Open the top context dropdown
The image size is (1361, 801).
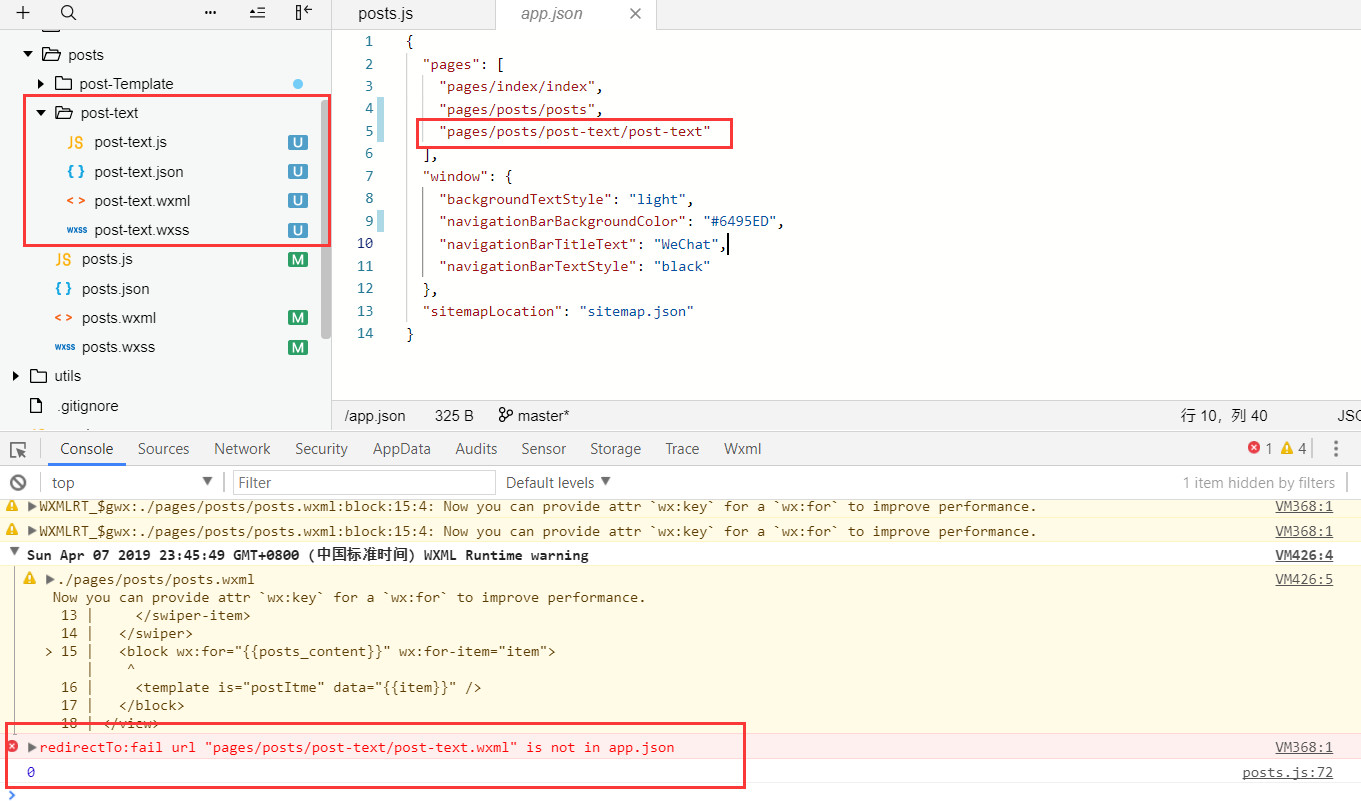[132, 482]
